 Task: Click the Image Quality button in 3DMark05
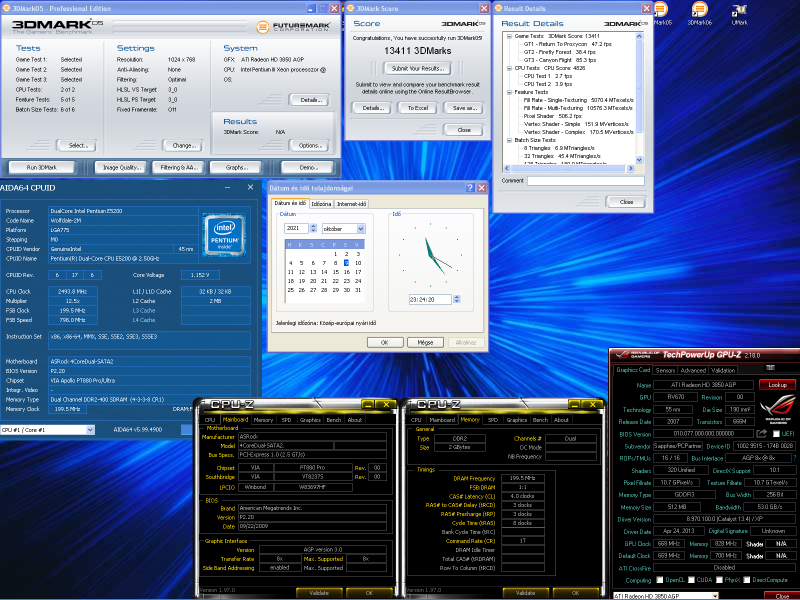121,167
